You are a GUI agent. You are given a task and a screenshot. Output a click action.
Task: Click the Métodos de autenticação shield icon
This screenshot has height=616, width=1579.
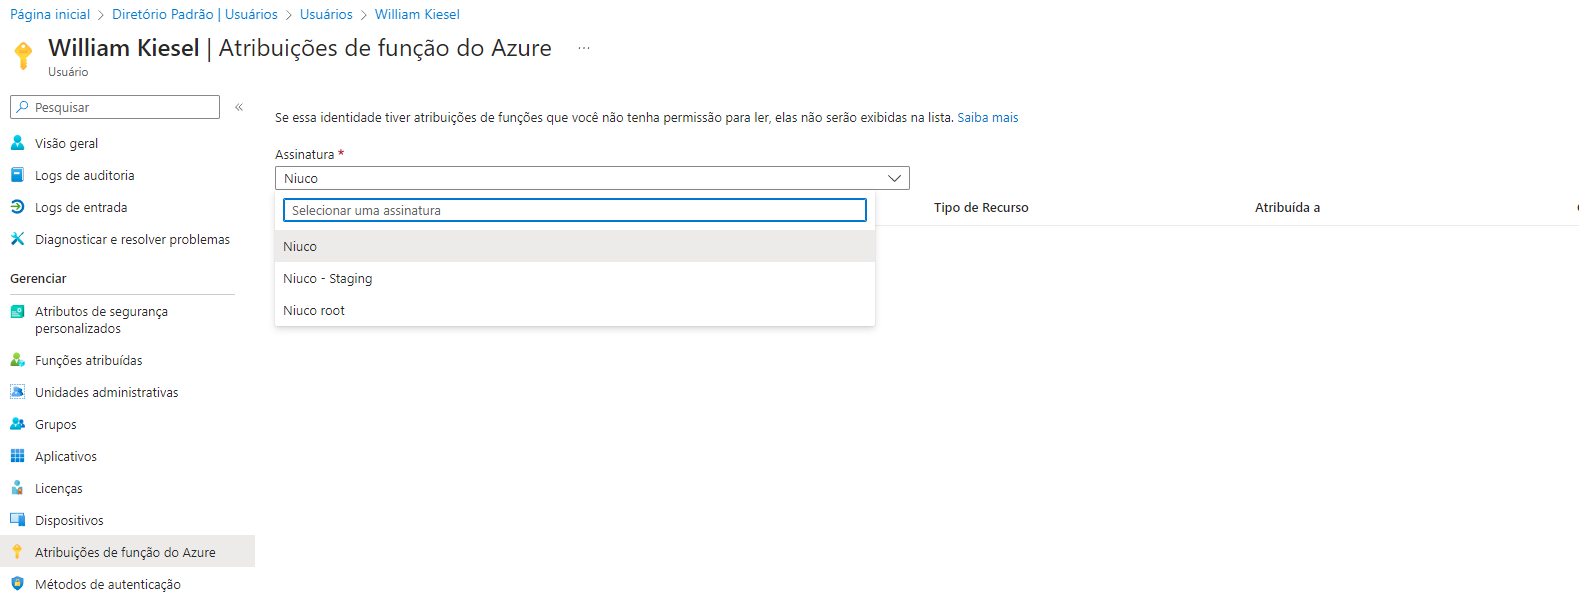pos(17,584)
